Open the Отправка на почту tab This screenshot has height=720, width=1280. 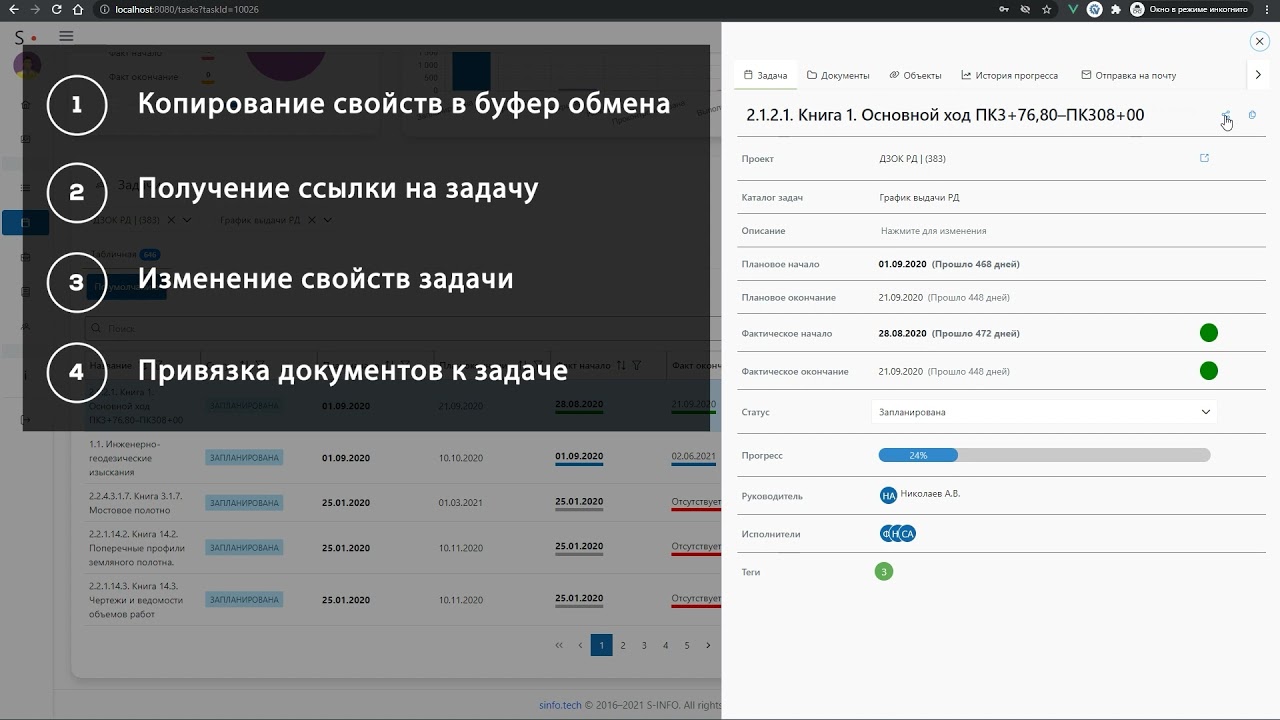pyautogui.click(x=1128, y=75)
